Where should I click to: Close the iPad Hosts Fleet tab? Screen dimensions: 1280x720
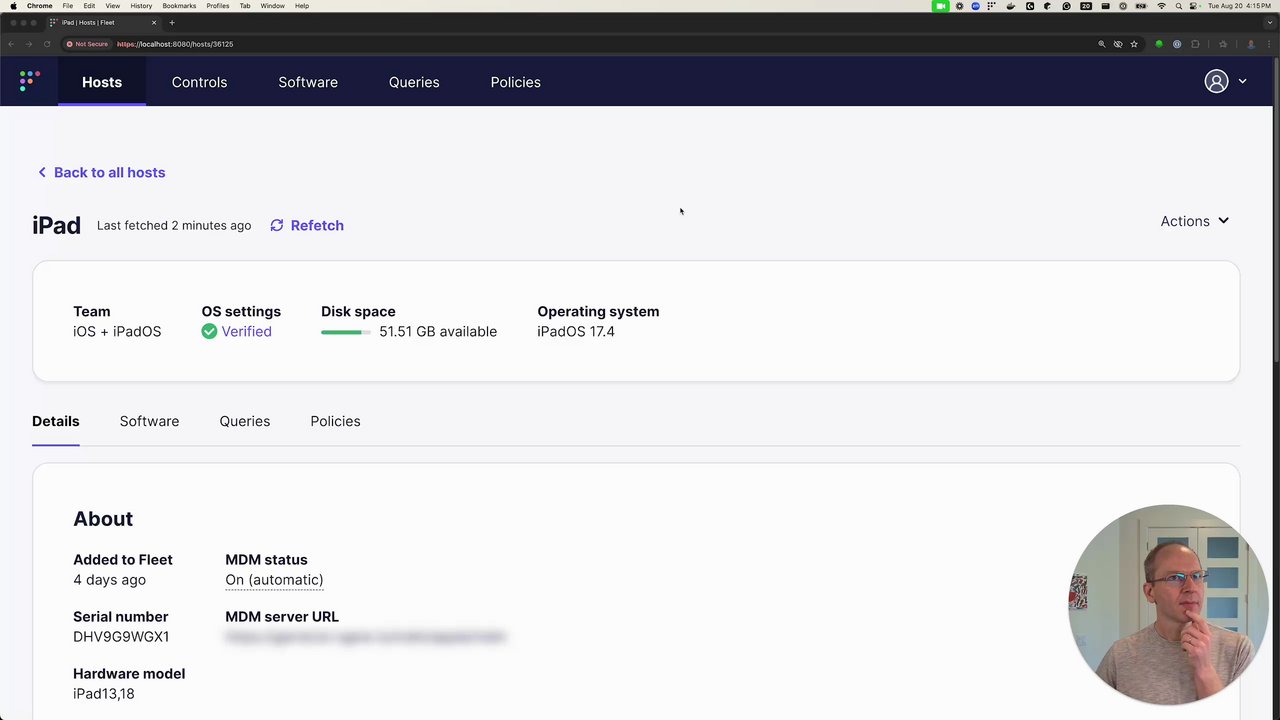(154, 22)
